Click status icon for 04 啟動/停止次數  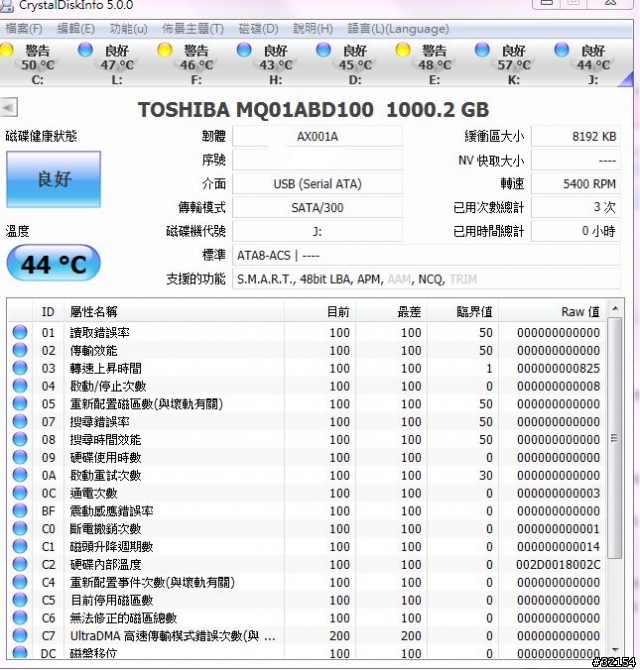[x=20, y=386]
